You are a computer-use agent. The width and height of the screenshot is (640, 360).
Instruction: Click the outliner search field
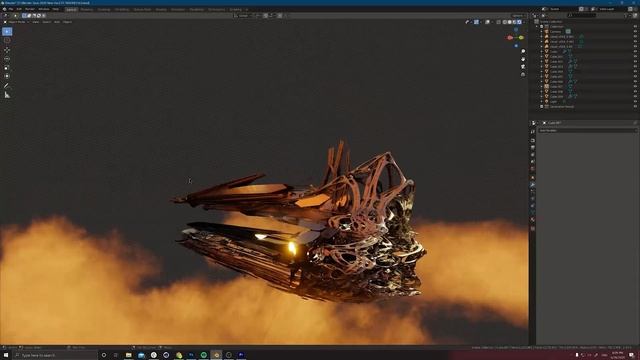(582, 16)
